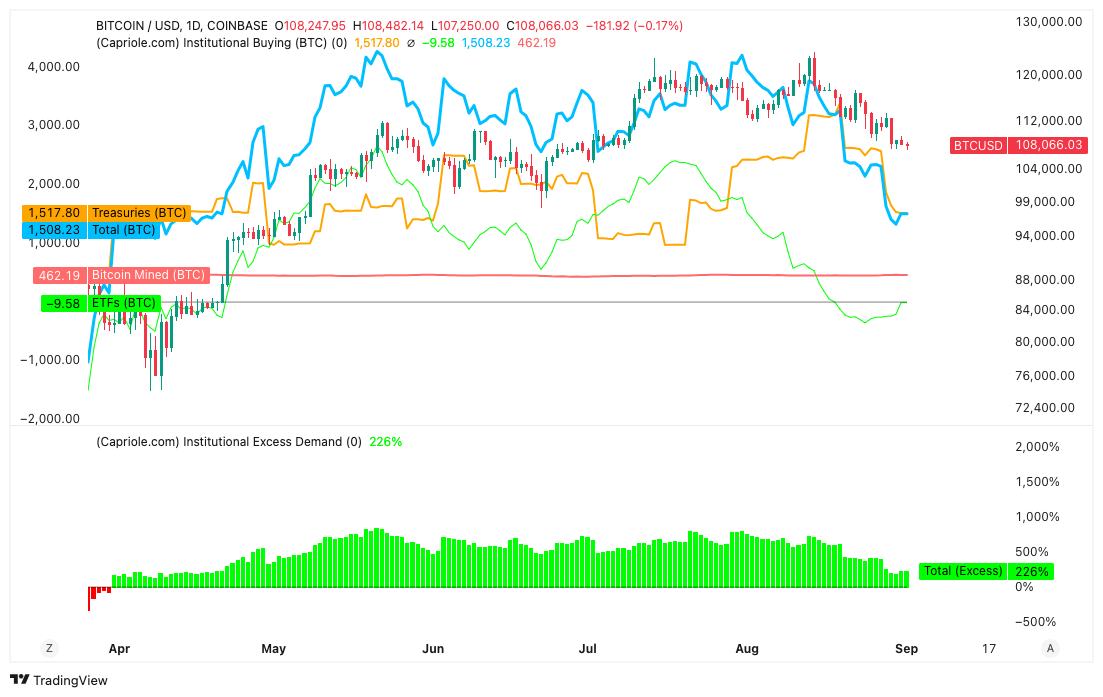The width and height of the screenshot is (1103, 697).
Task: Toggle the A auto-scale button
Action: coord(1050,648)
